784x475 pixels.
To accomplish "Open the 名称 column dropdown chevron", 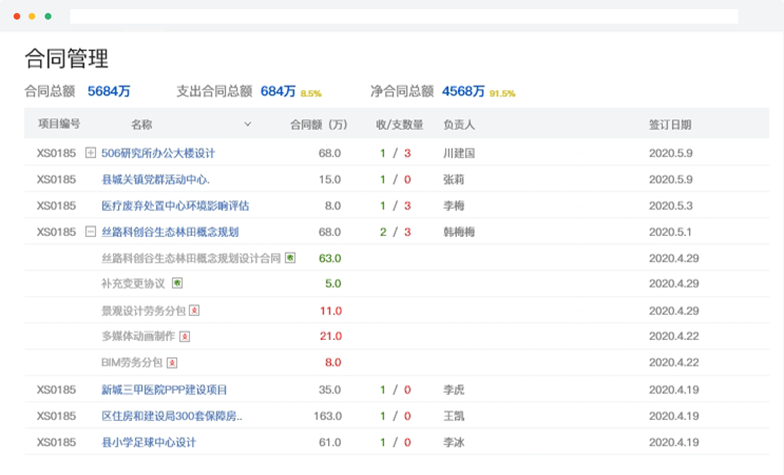I will point(247,124).
